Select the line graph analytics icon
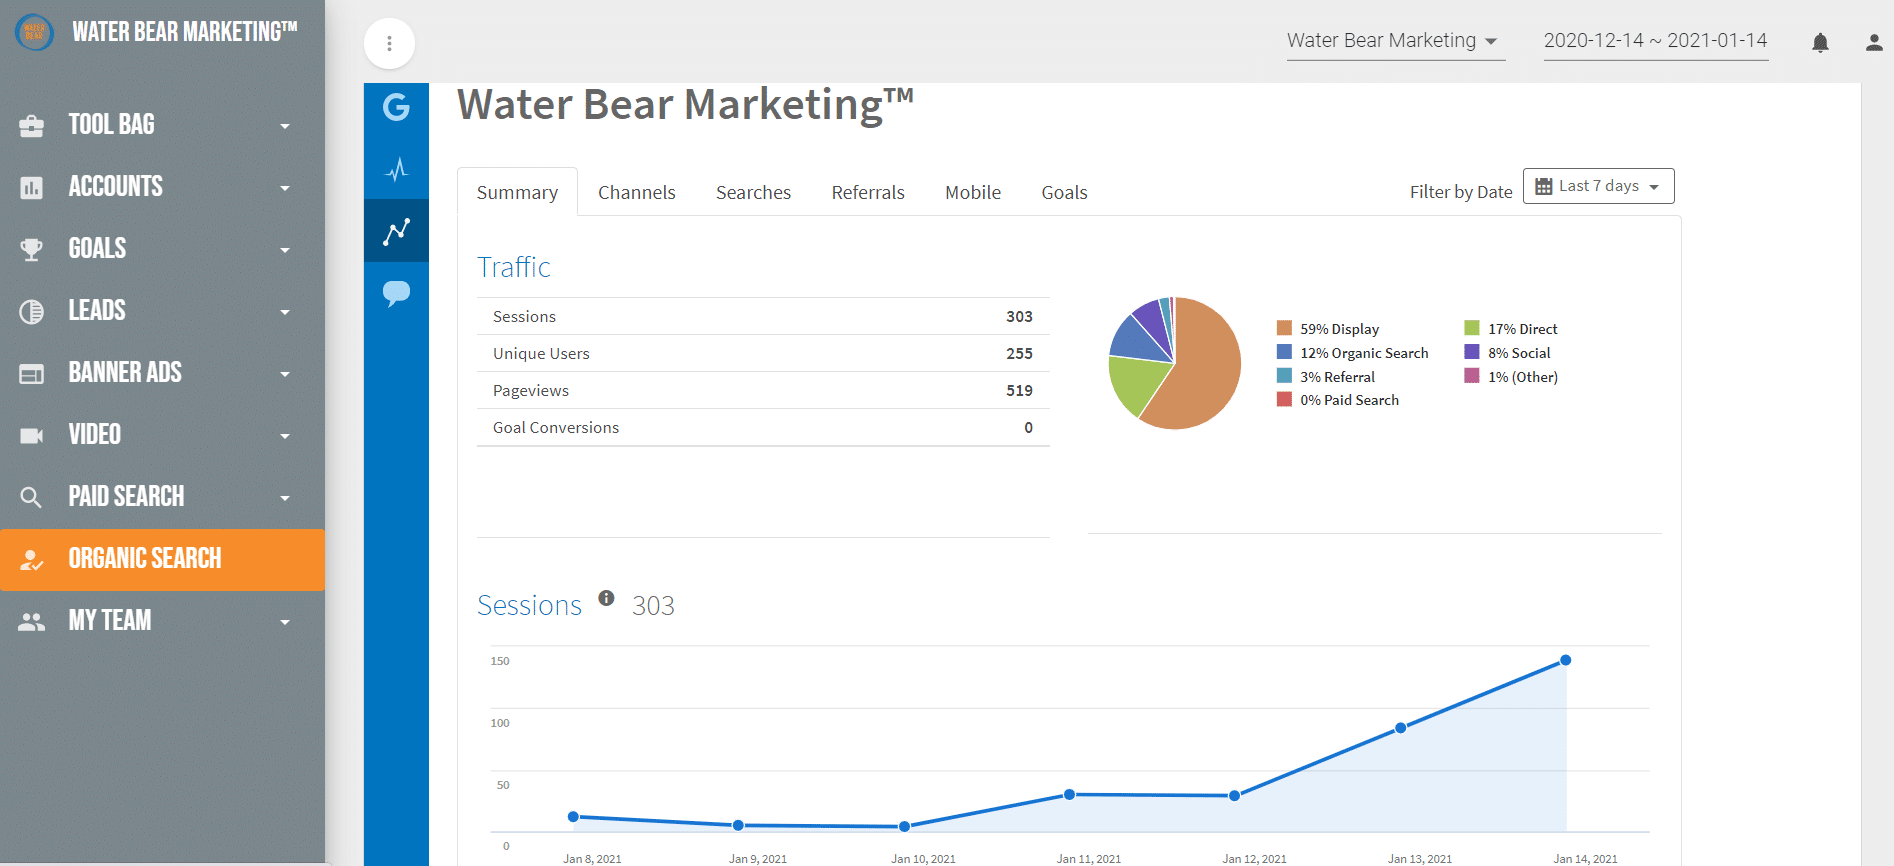The image size is (1894, 866). pyautogui.click(x=396, y=230)
